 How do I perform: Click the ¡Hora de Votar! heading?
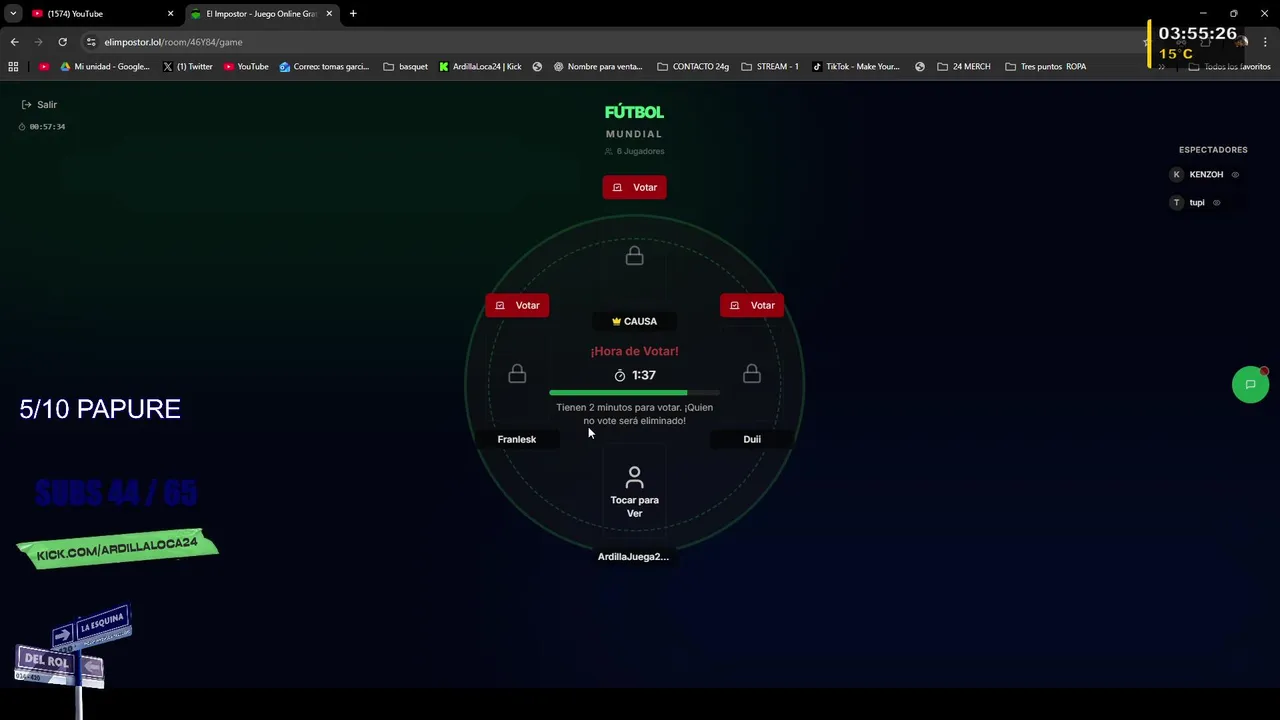(634, 351)
